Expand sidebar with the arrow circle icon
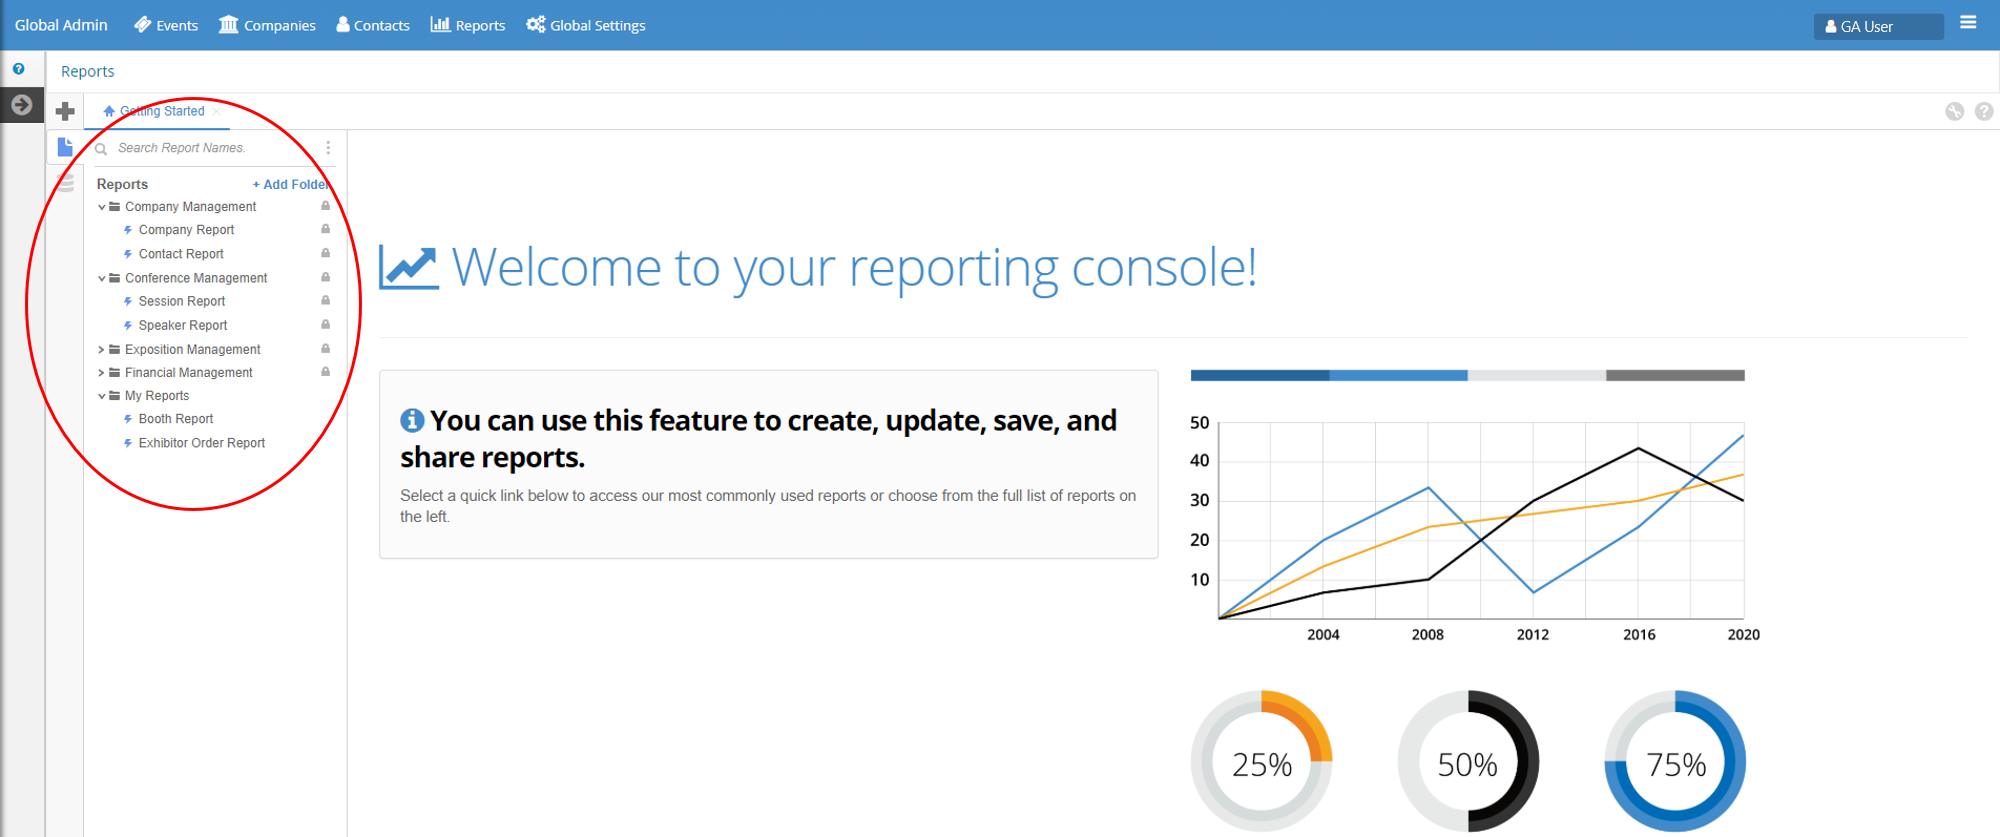The image size is (2000, 837). click(21, 105)
